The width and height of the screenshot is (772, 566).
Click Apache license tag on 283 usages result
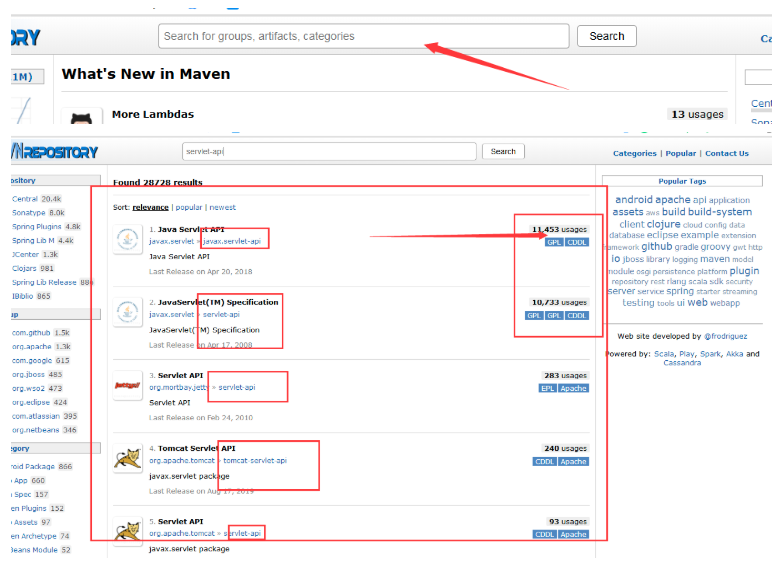[x=574, y=388]
